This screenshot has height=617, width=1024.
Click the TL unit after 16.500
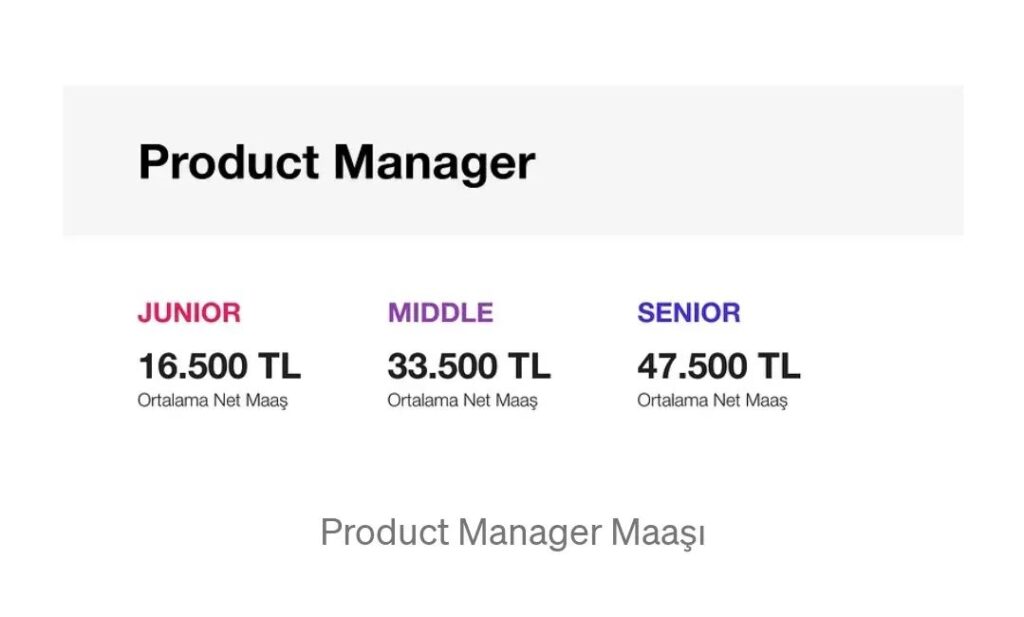click(x=278, y=366)
